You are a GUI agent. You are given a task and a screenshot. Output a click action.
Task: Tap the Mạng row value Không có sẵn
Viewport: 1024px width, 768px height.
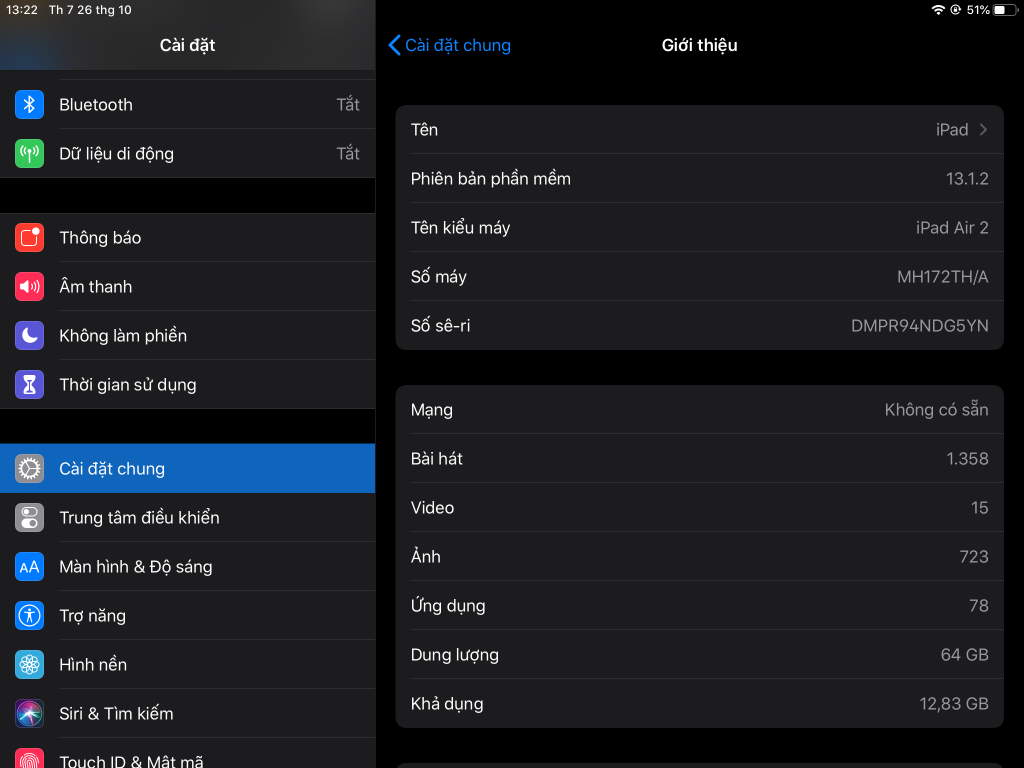coord(936,409)
